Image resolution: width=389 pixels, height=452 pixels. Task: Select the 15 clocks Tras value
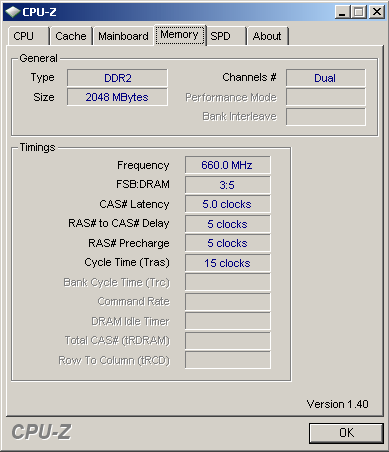228,263
